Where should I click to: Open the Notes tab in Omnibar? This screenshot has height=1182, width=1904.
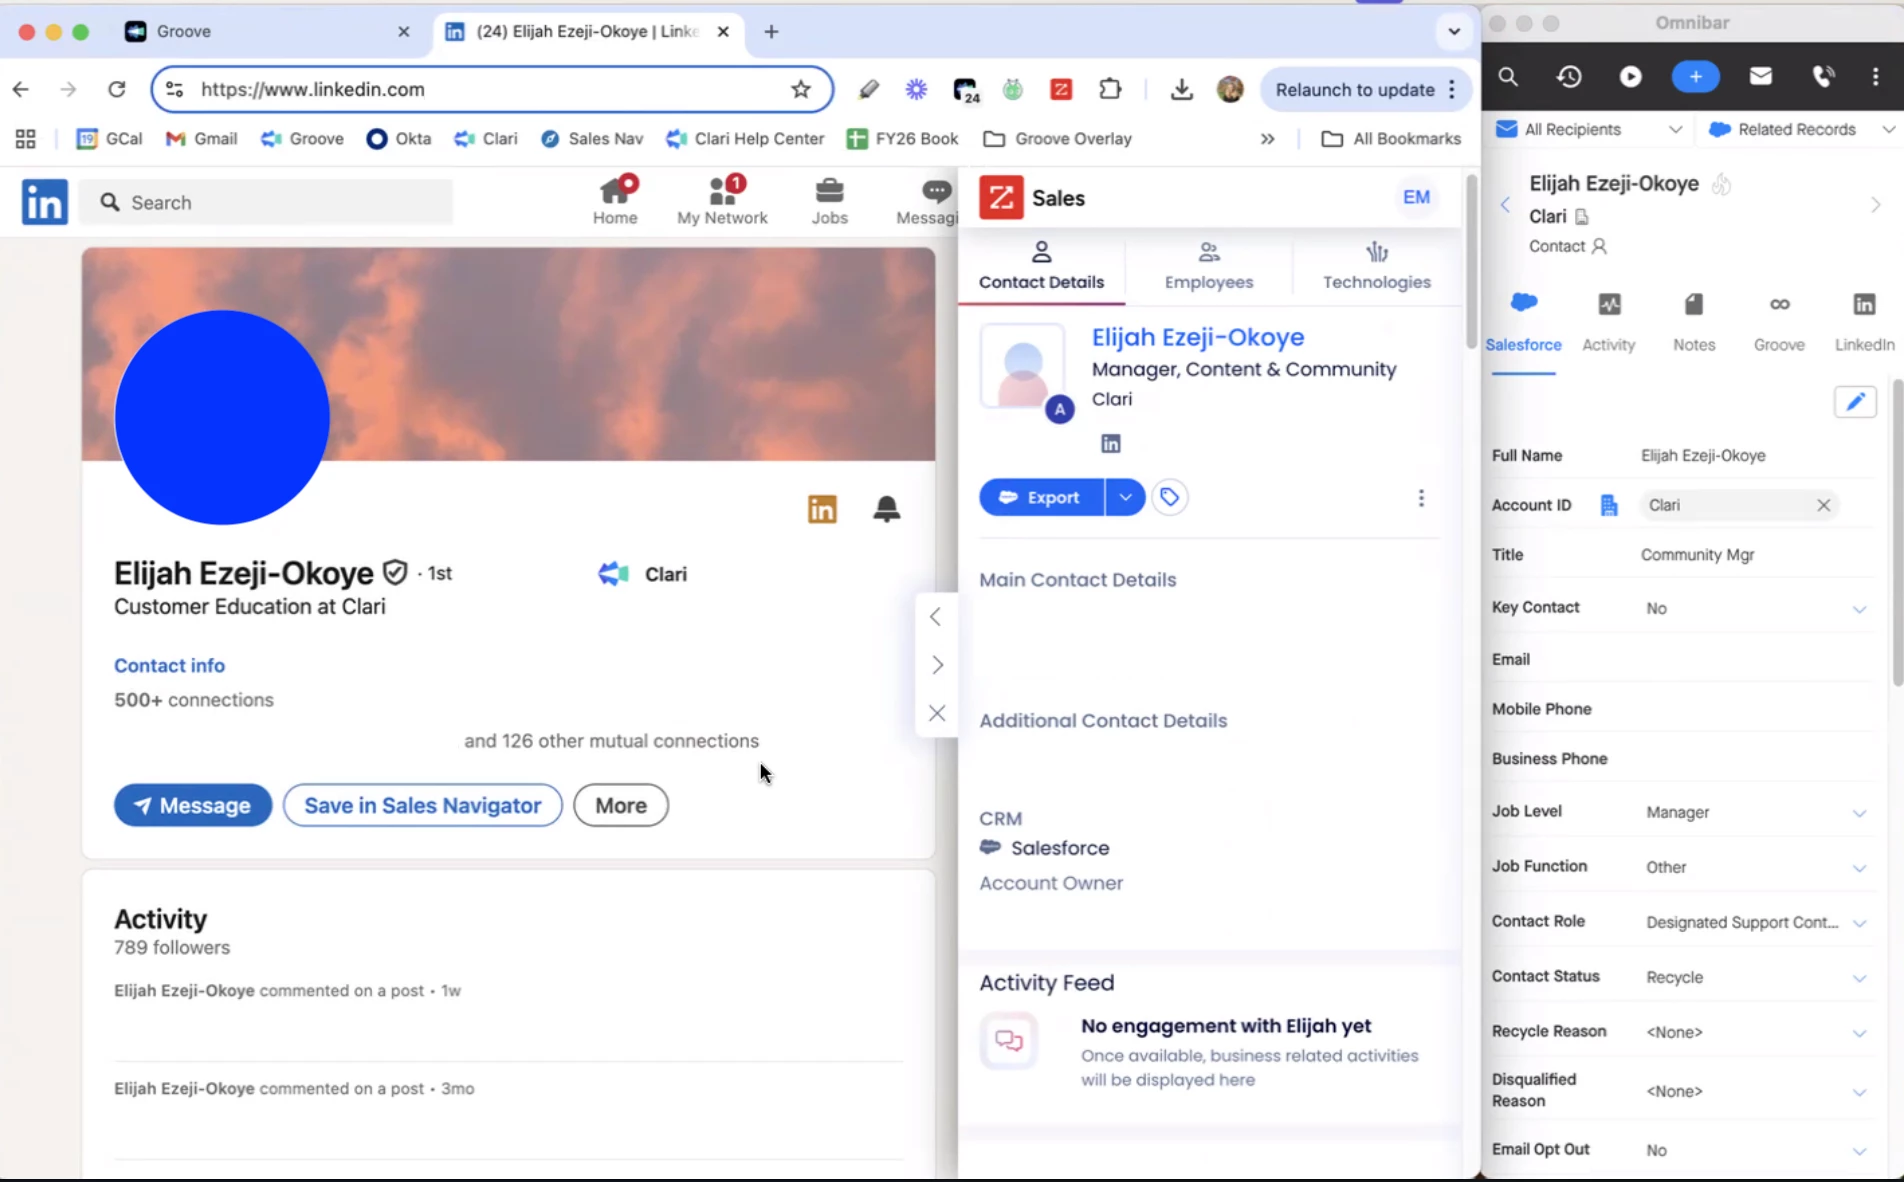1693,322
